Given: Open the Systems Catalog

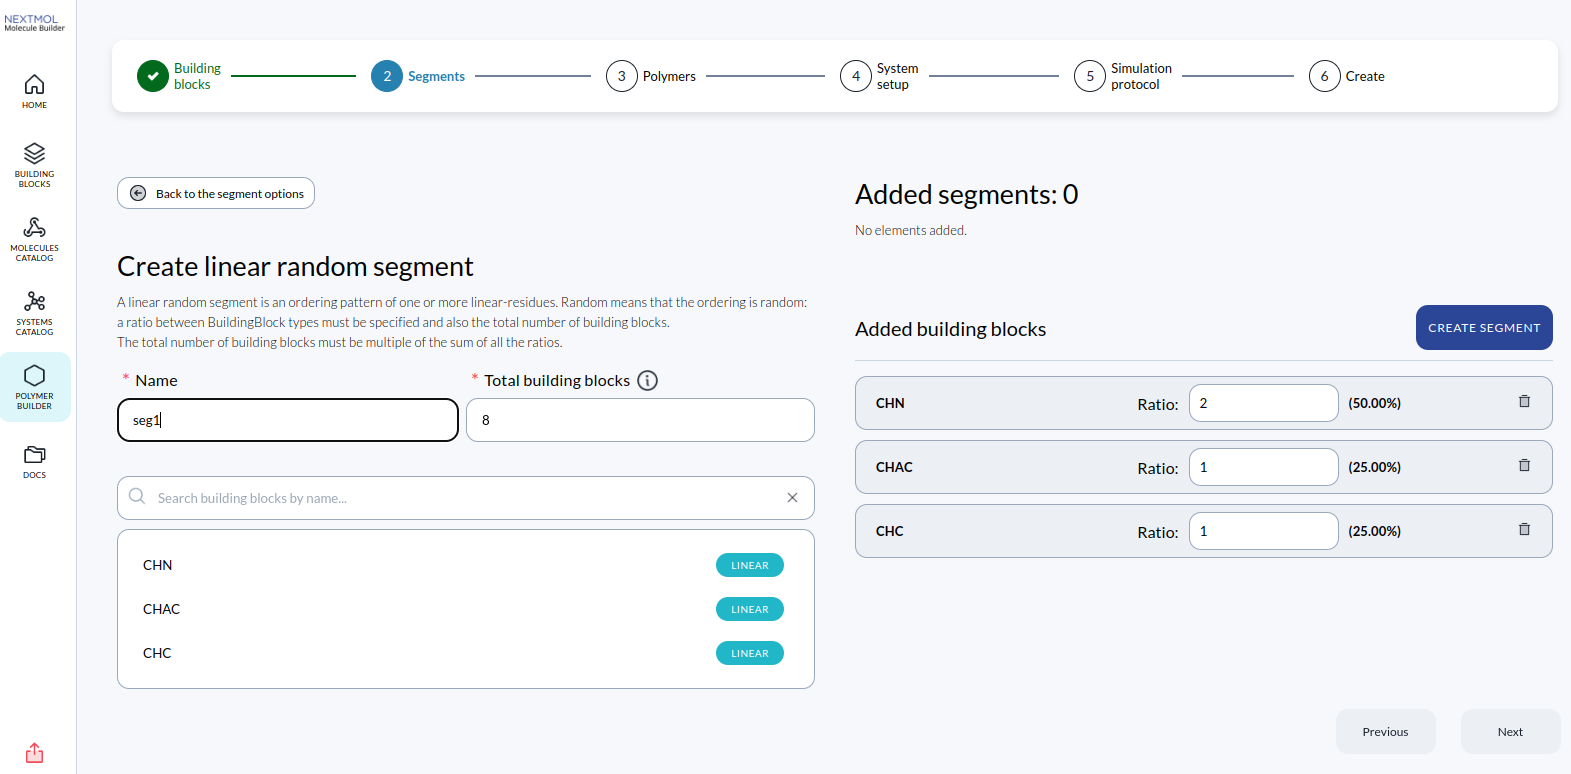Looking at the screenshot, I should coord(34,312).
